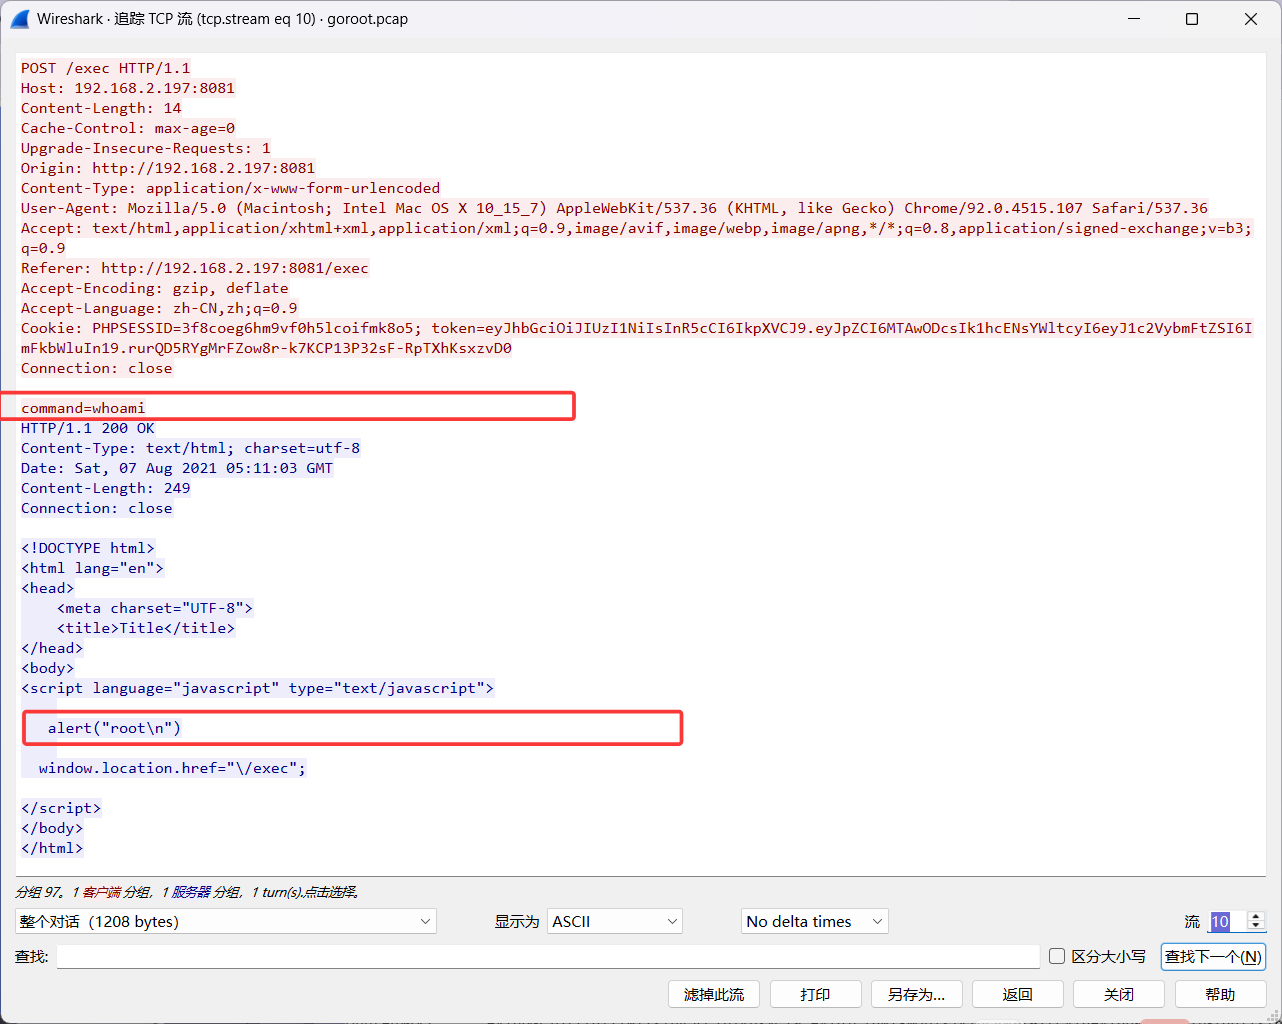Click the Accept: text/html,application/xhtml+xml header line

pos(636,238)
